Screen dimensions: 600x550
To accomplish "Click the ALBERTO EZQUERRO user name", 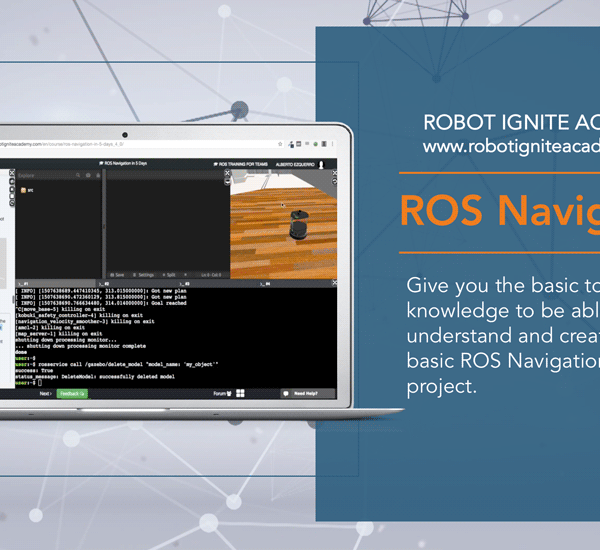I will [x=295, y=165].
